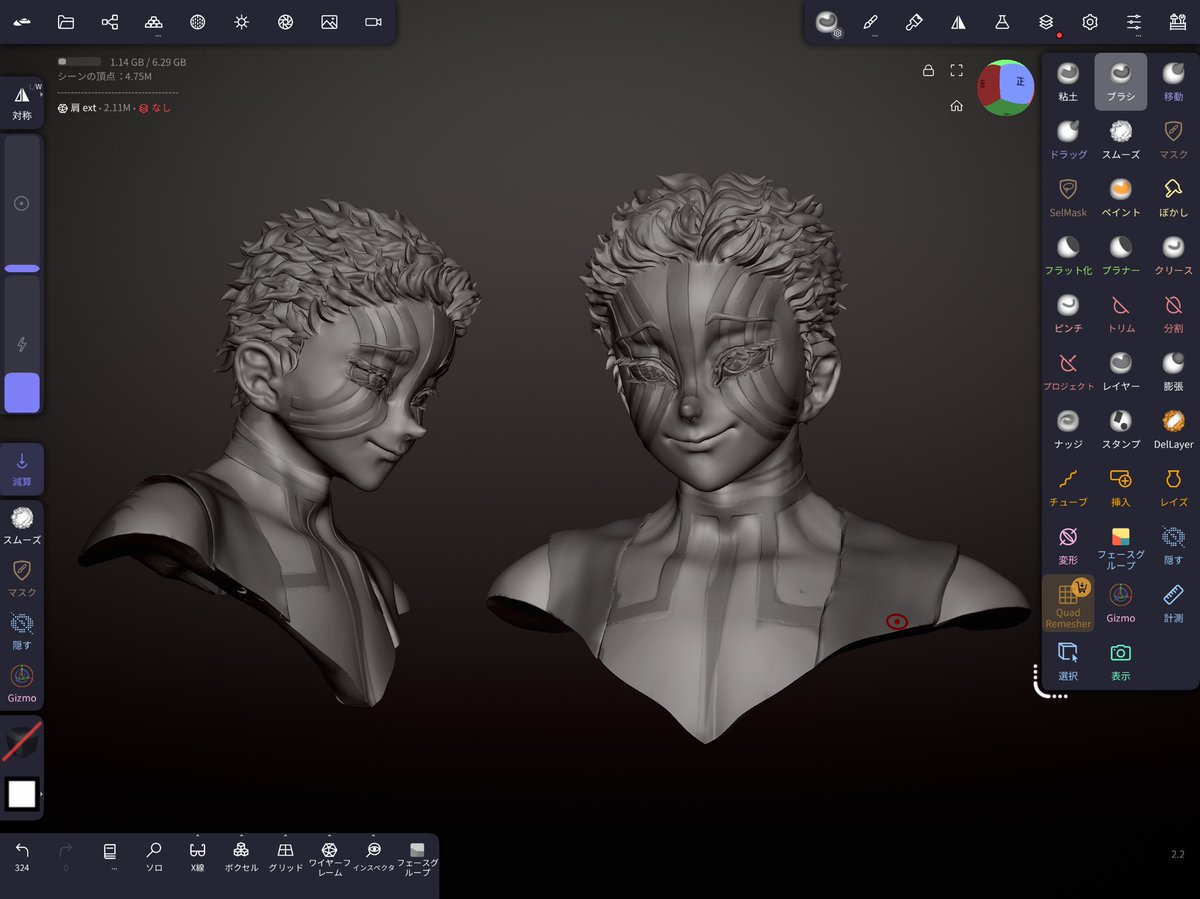This screenshot has height=899, width=1200.
Task: Toggle フェースグループ display in bottom bar
Action: pyautogui.click(x=417, y=859)
